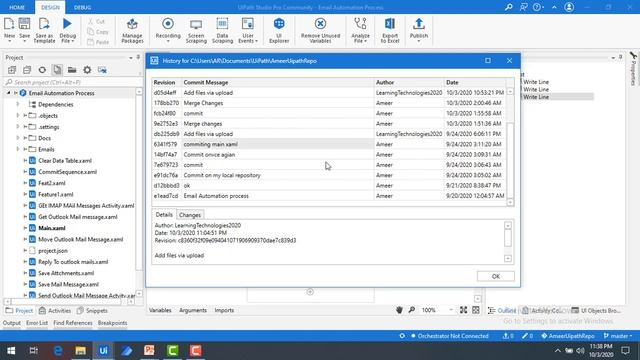Viewport: 640px width, 360px height.
Task: Toggle Show All Files in Project panel
Action: [x=57, y=70]
